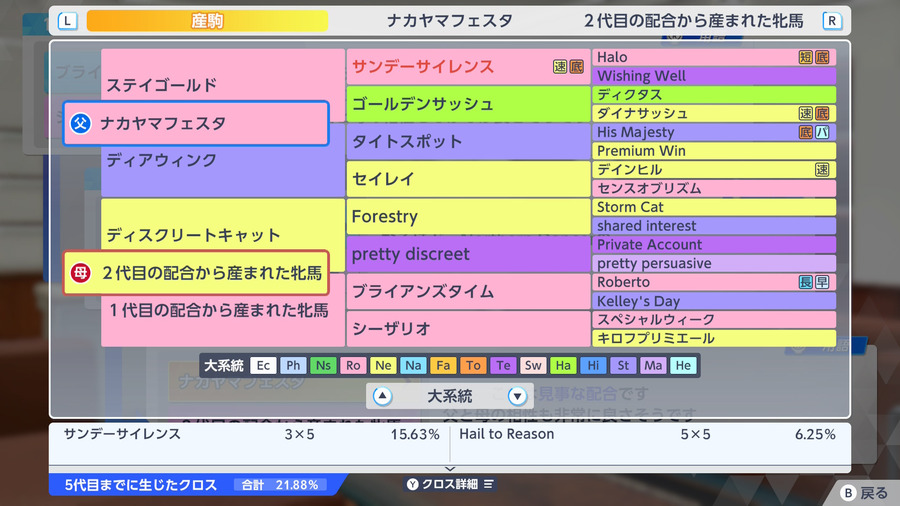This screenshot has width=900, height=506.
Task: Click the red サンデーサイレンス pedigree cell
Action: pos(467,67)
